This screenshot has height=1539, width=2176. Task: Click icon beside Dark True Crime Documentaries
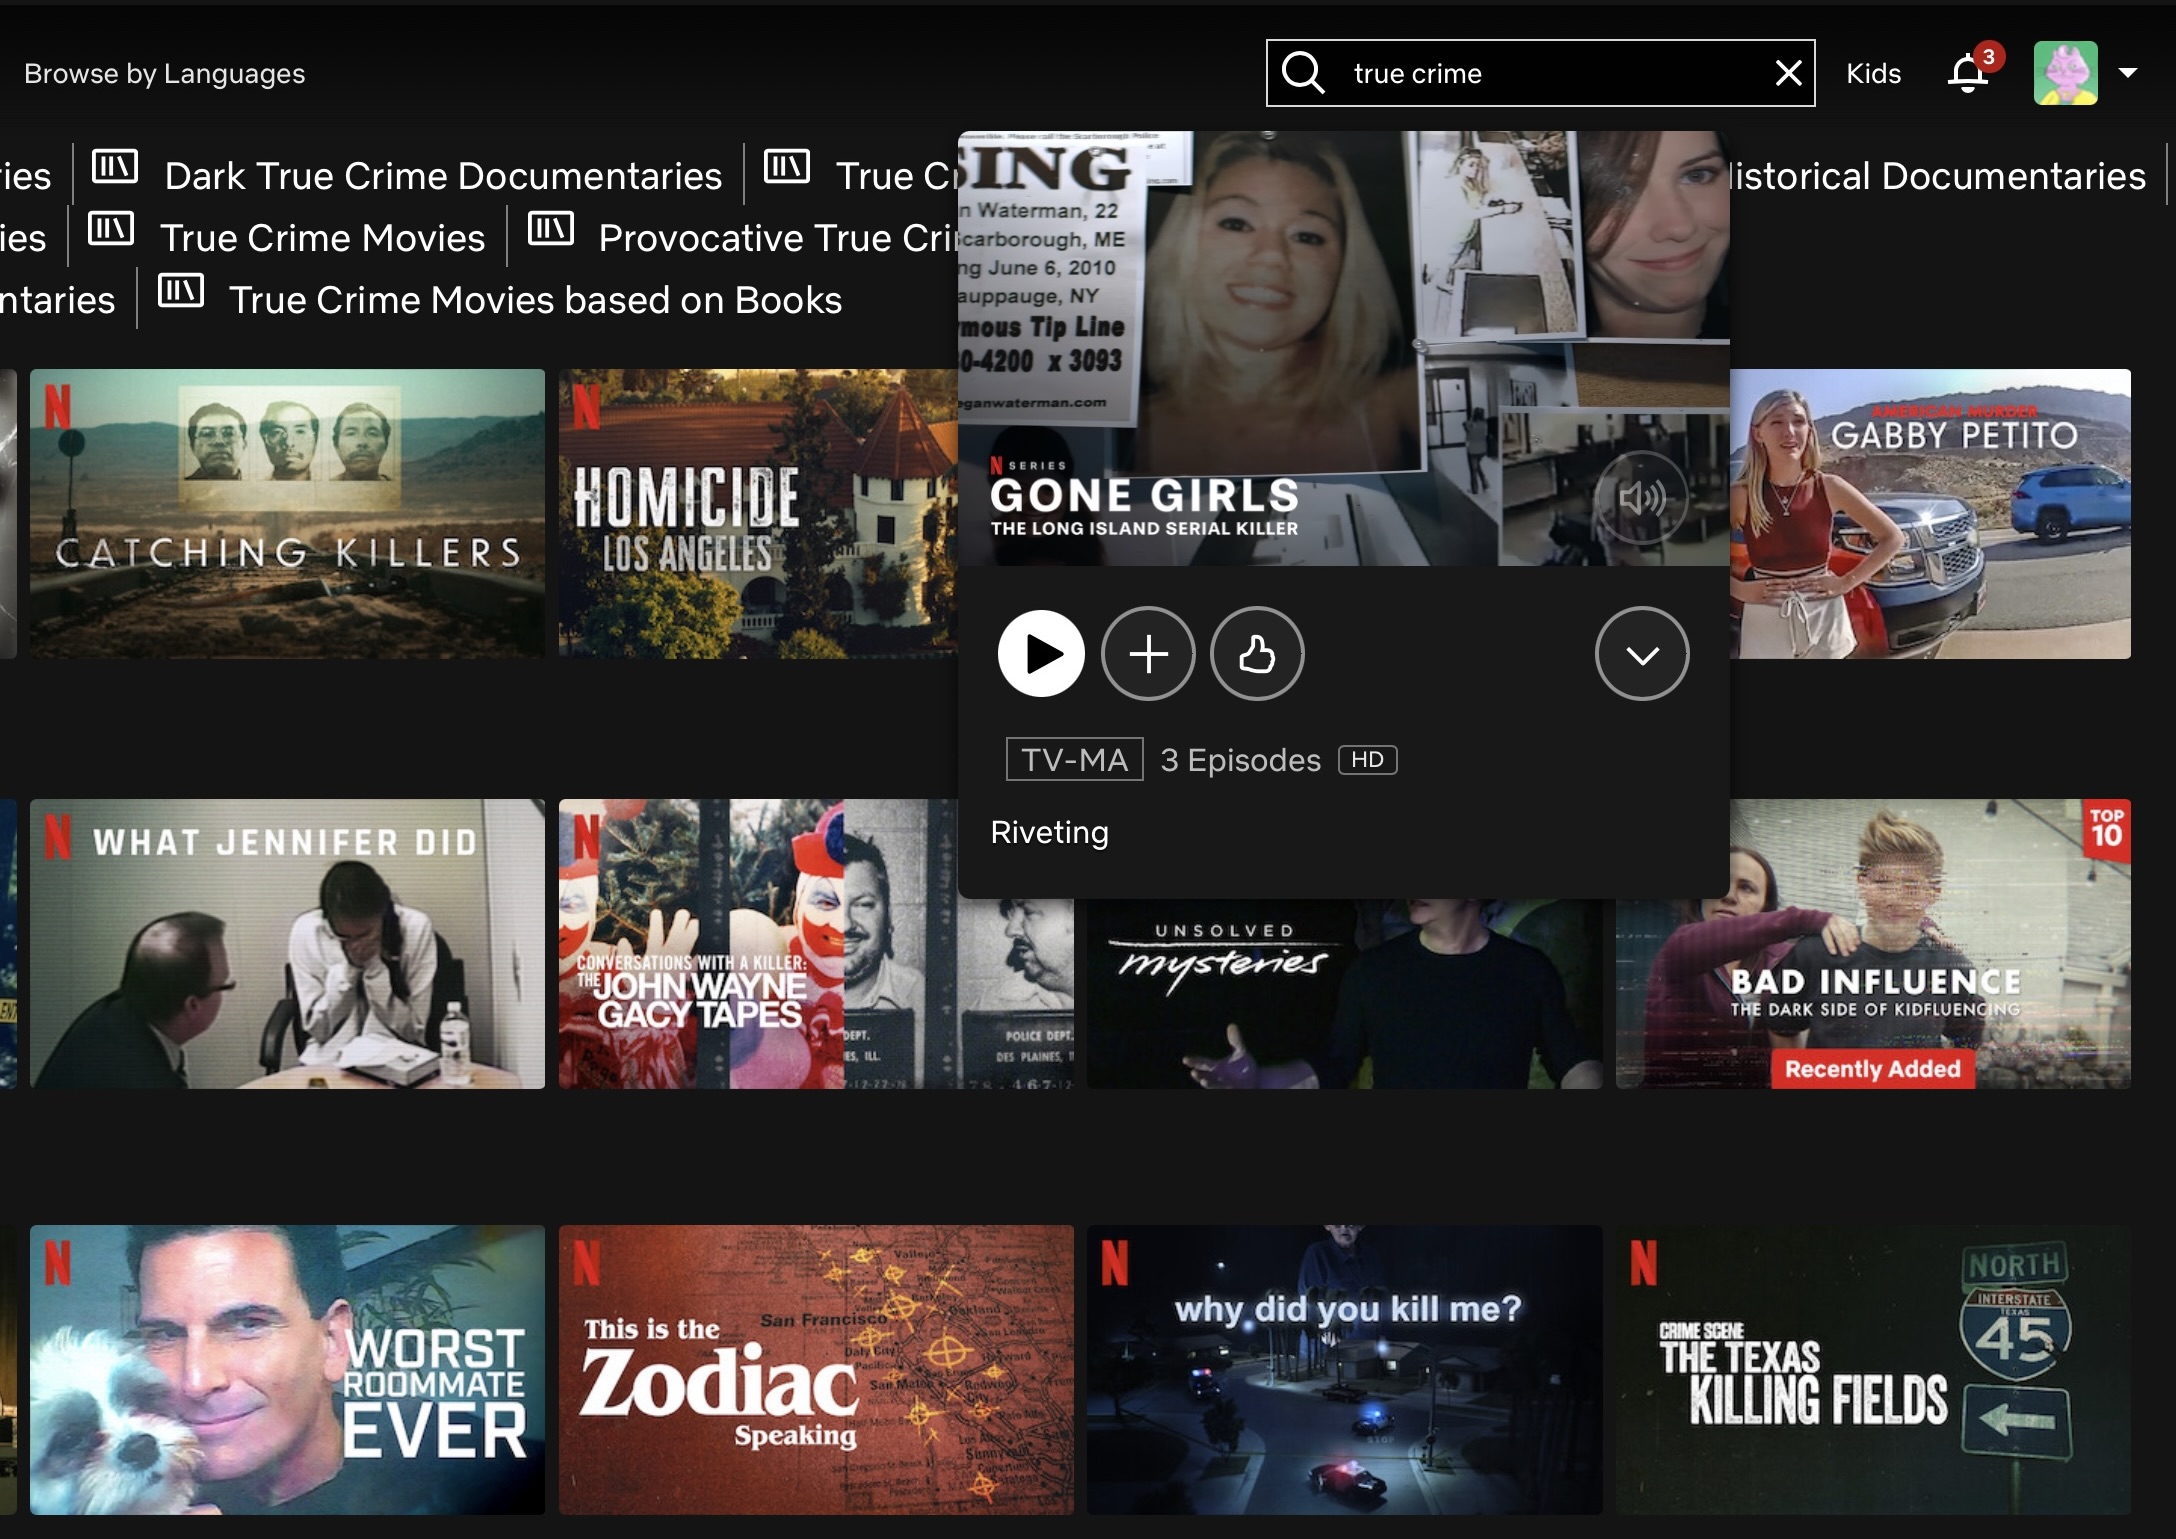pos(115,166)
